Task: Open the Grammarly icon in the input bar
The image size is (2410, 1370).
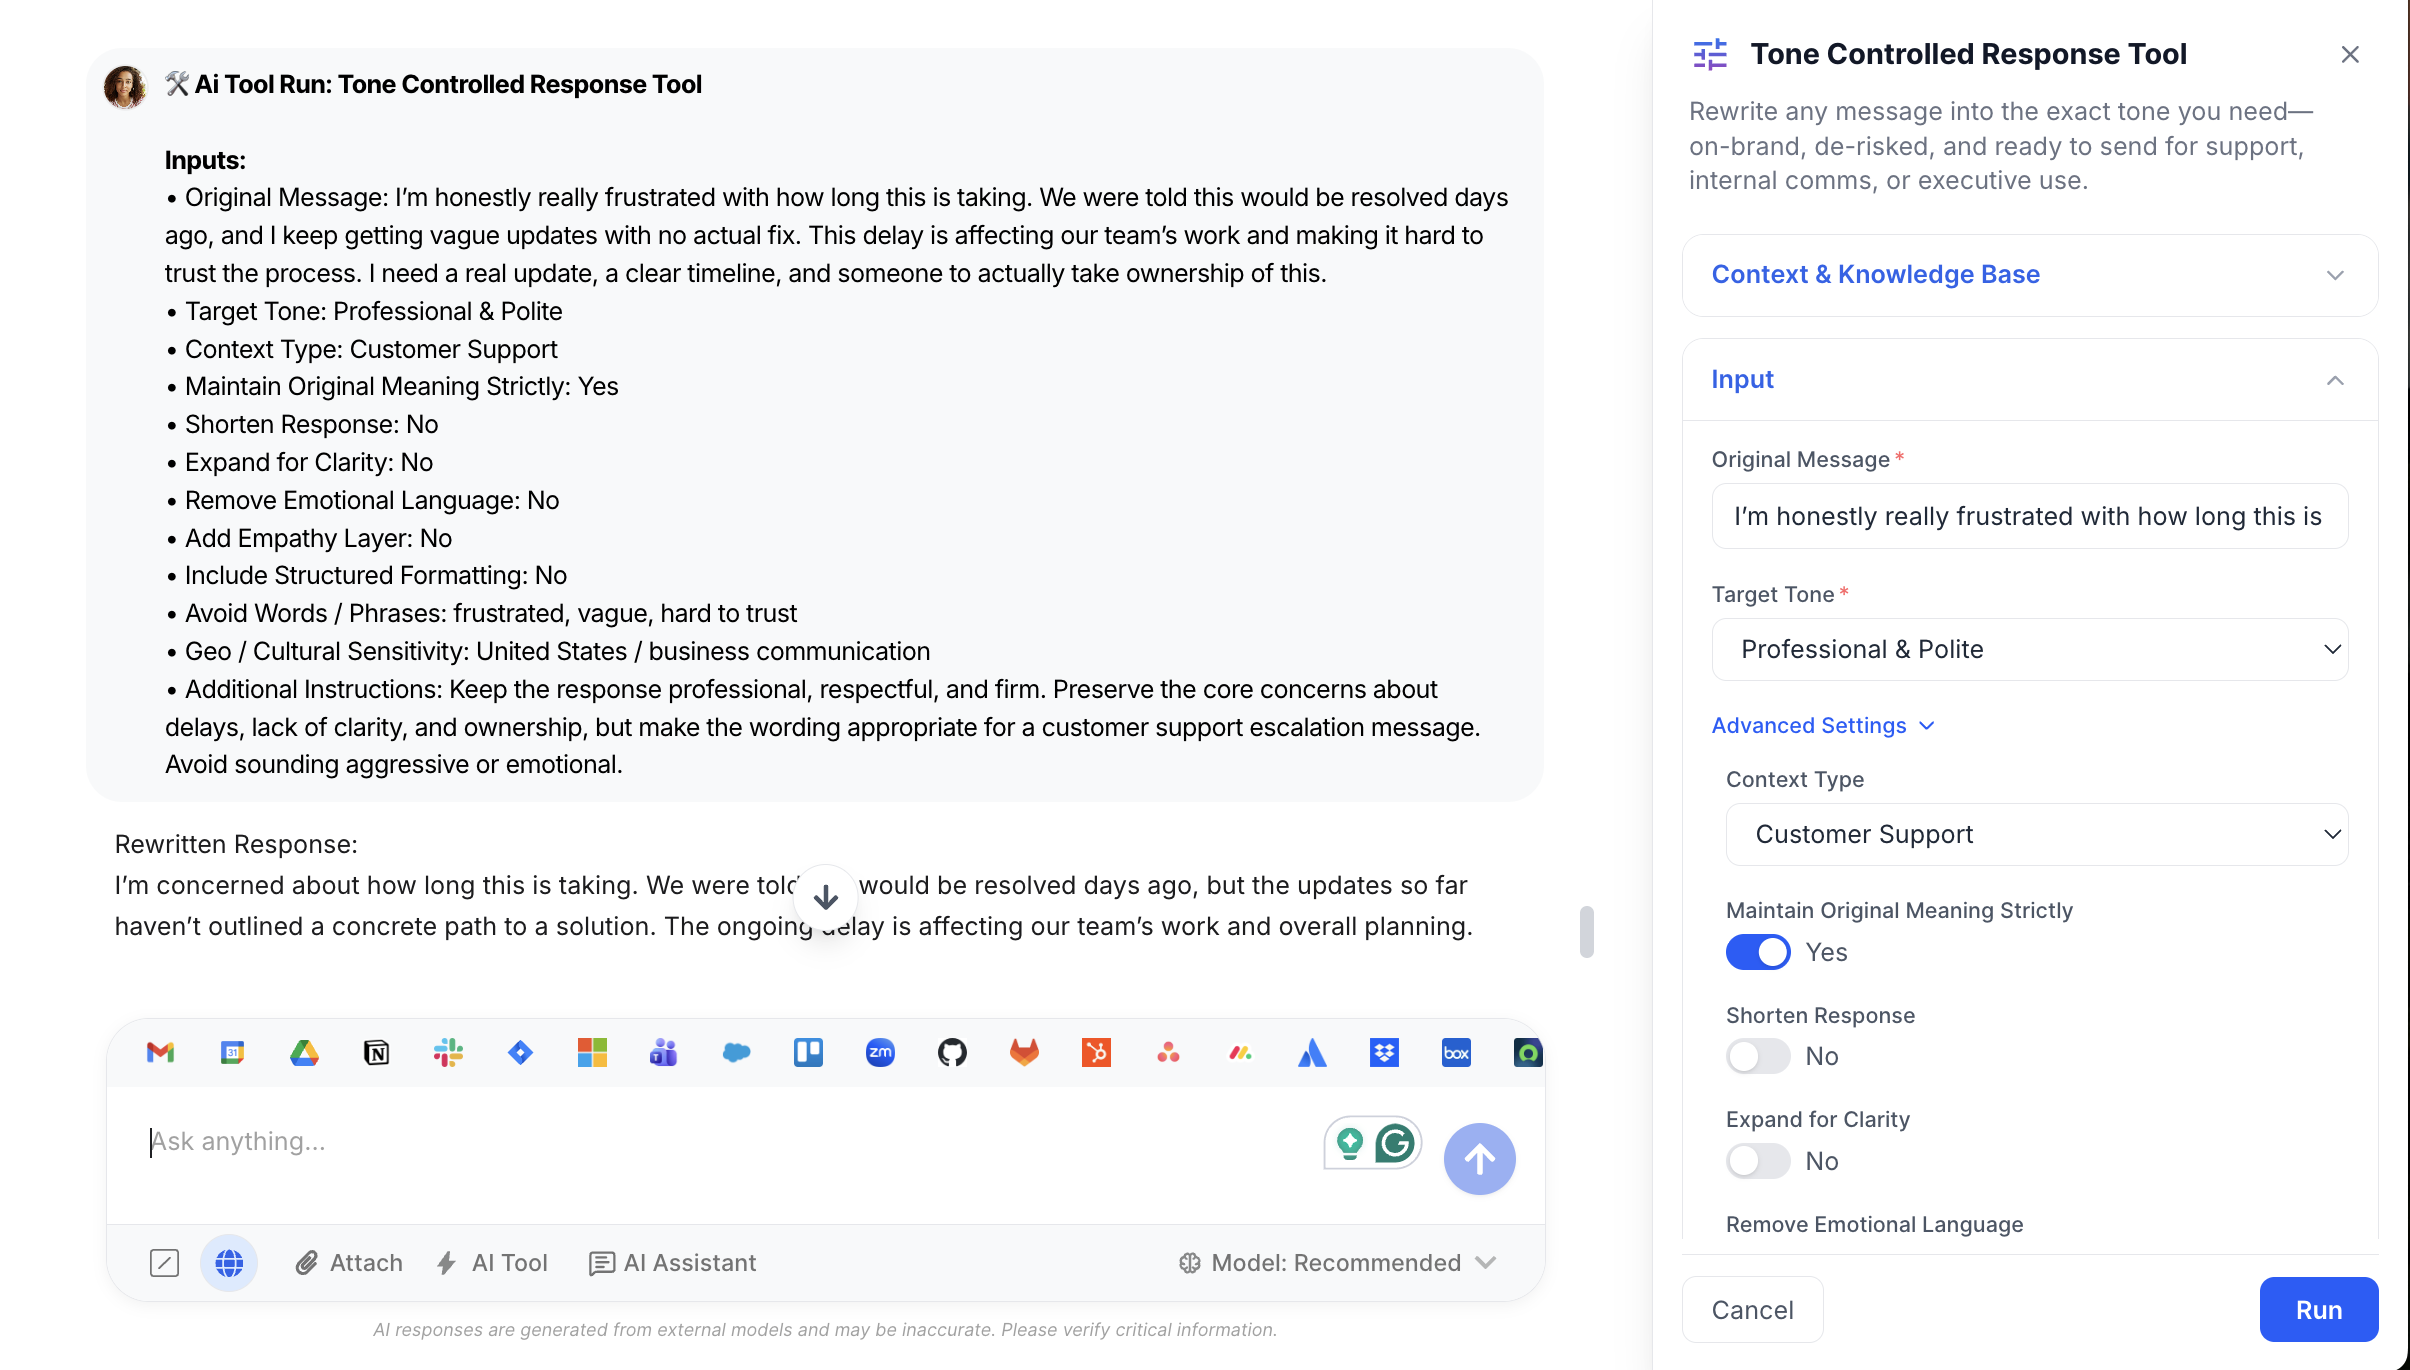Action: [1394, 1141]
